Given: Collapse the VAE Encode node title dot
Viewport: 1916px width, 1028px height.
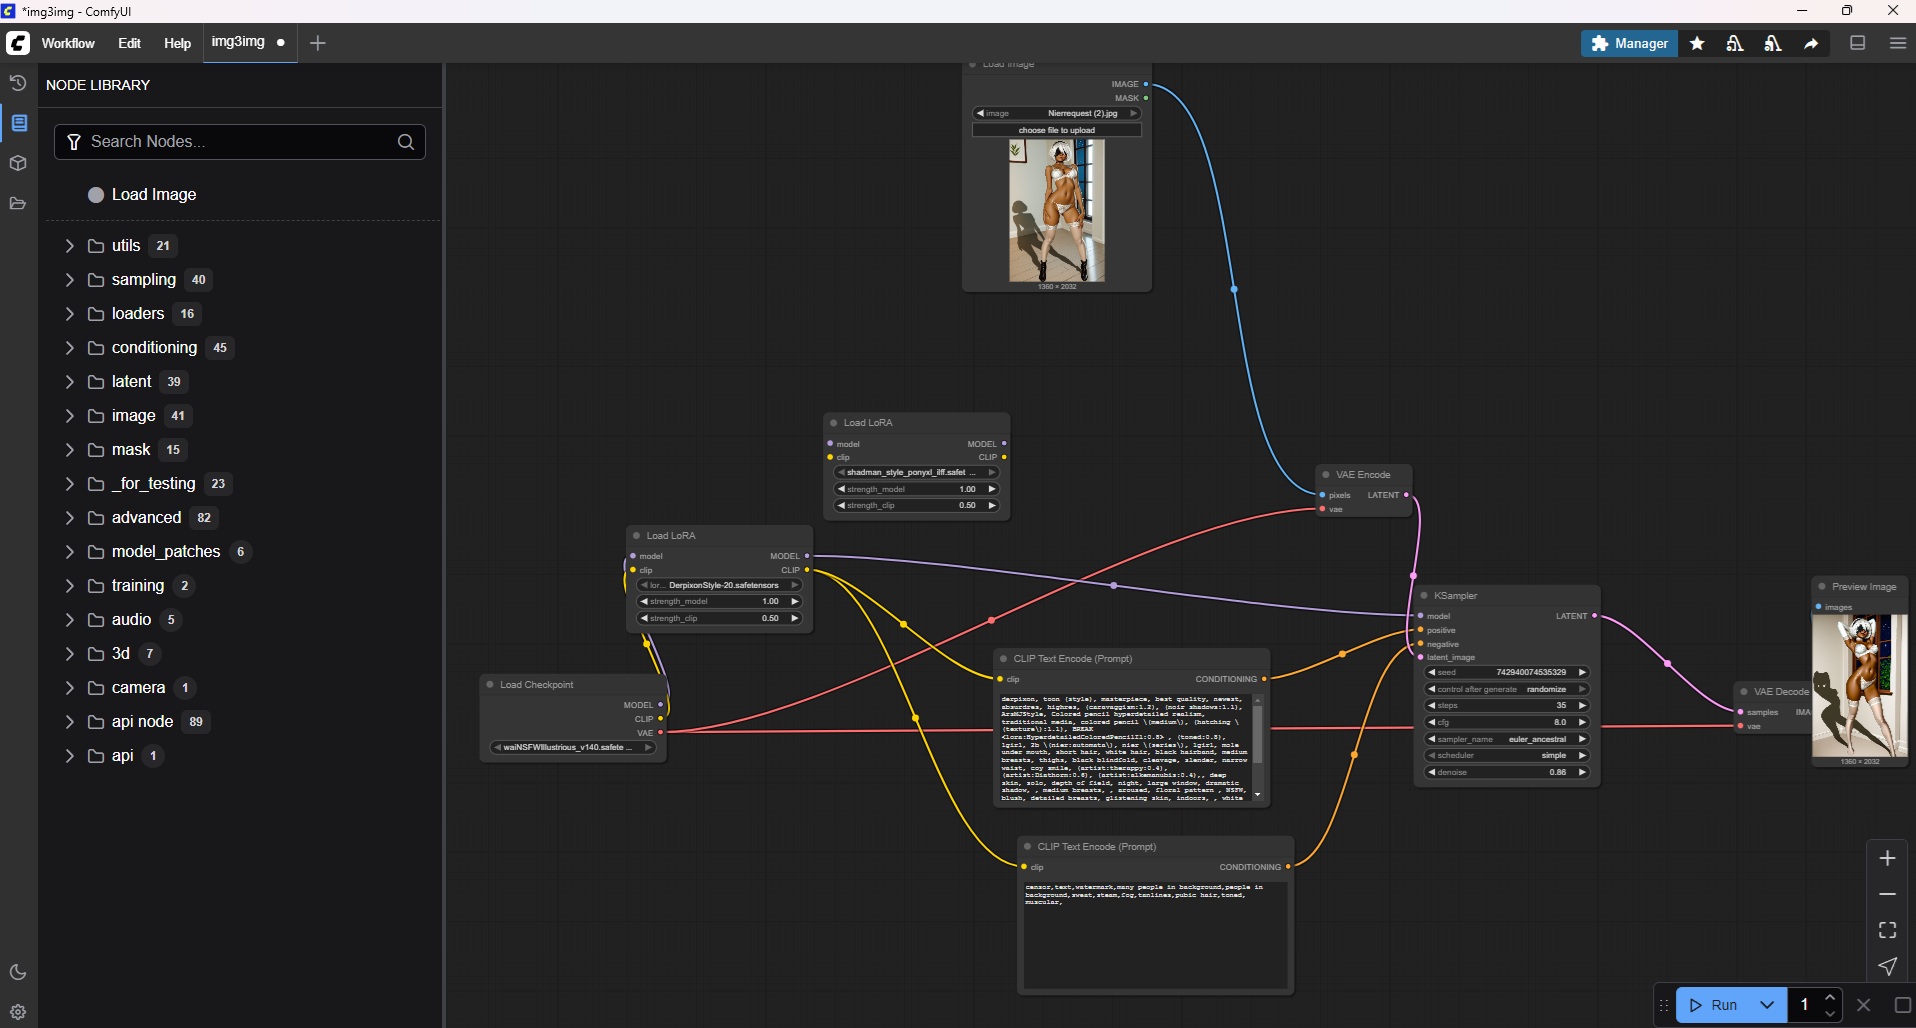Looking at the screenshot, I should coord(1326,475).
